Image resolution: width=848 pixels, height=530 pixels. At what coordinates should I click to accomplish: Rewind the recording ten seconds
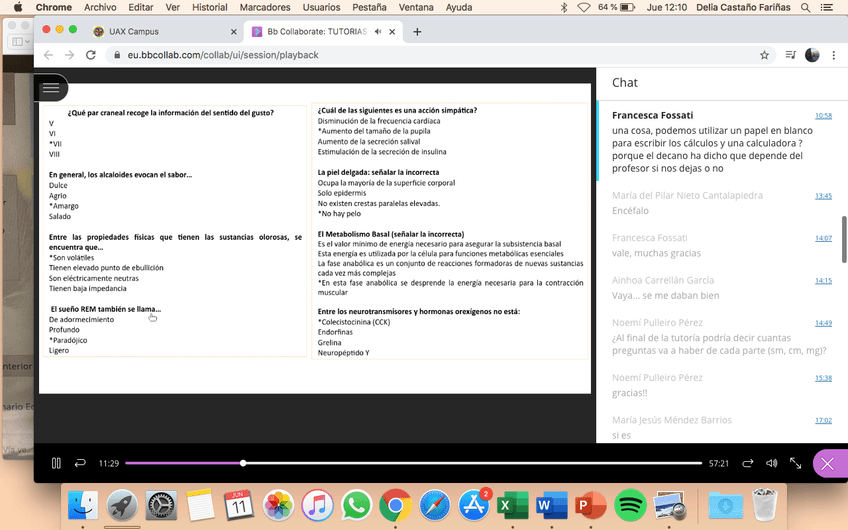pyautogui.click(x=80, y=463)
